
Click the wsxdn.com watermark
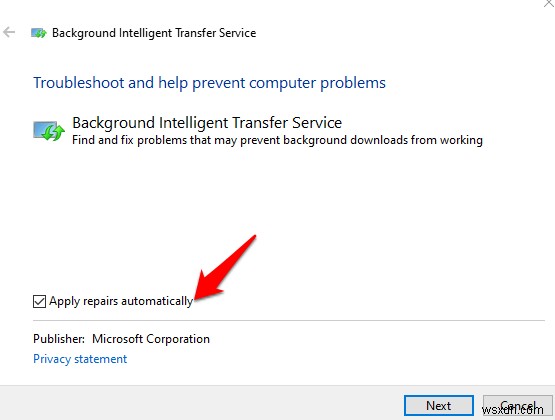click(513, 410)
